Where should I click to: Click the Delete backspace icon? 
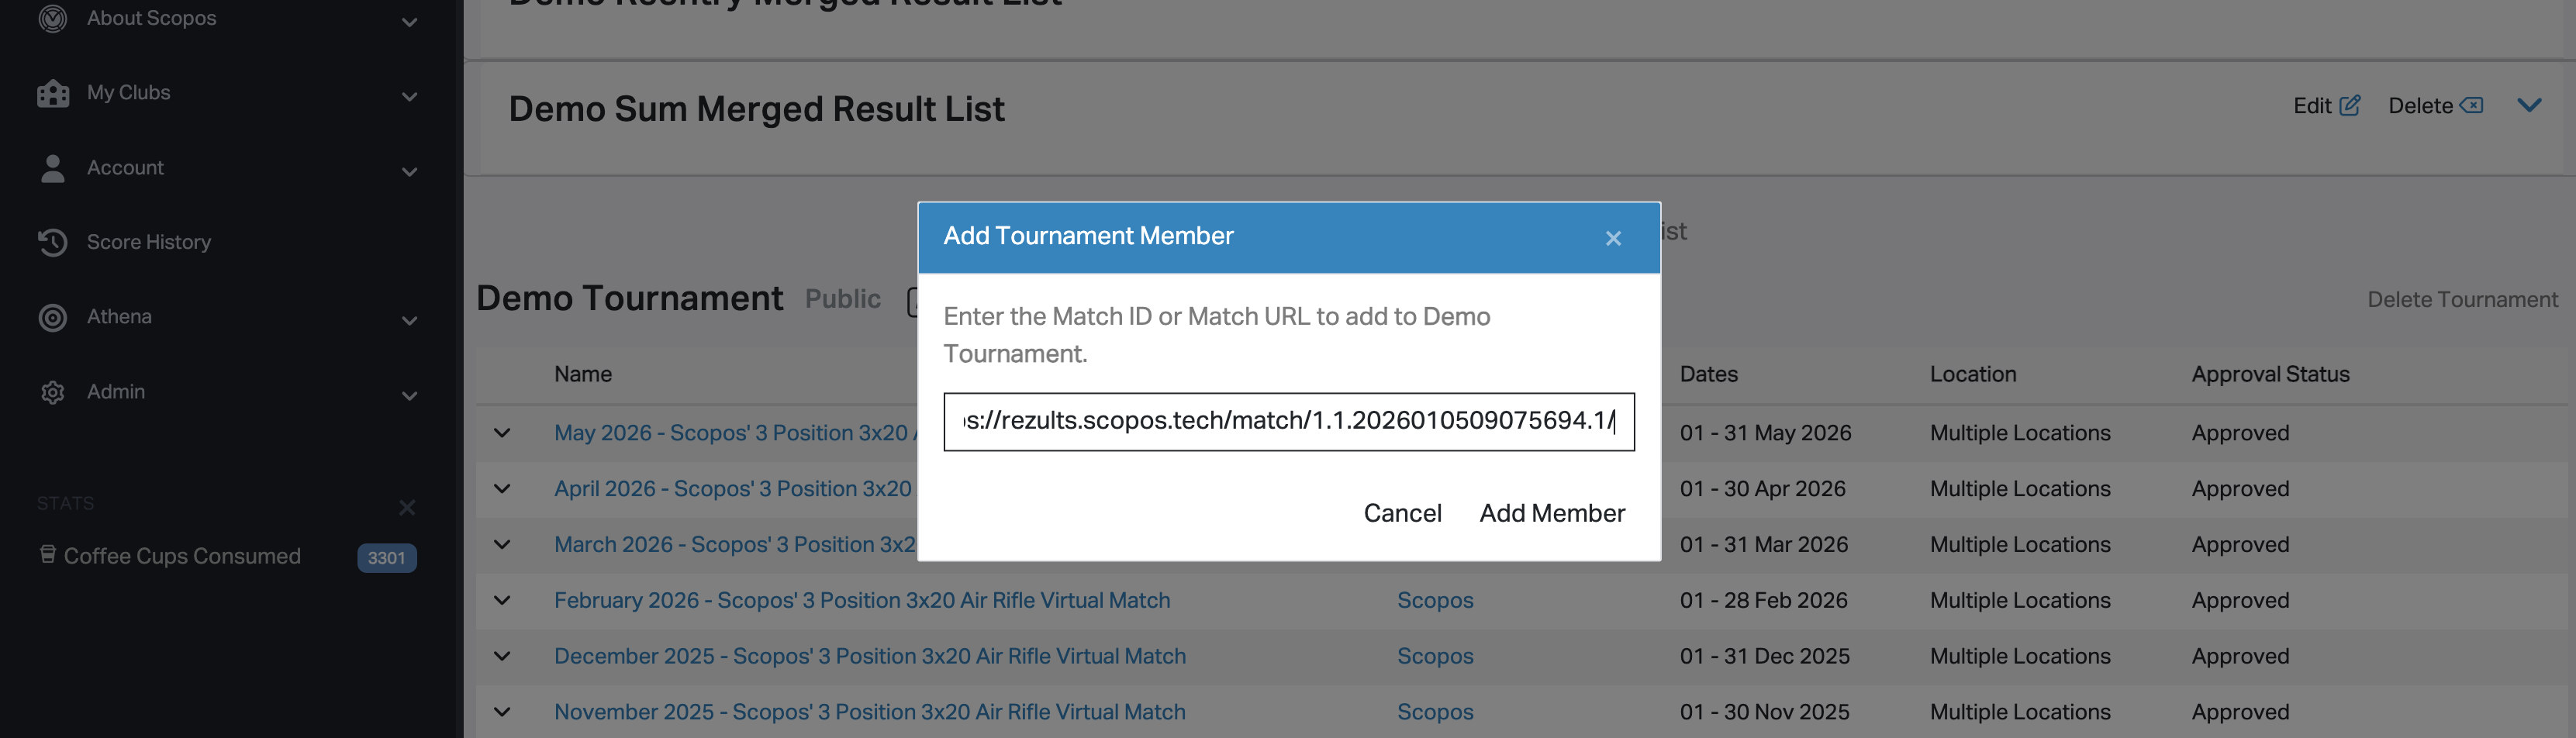[x=2471, y=105]
